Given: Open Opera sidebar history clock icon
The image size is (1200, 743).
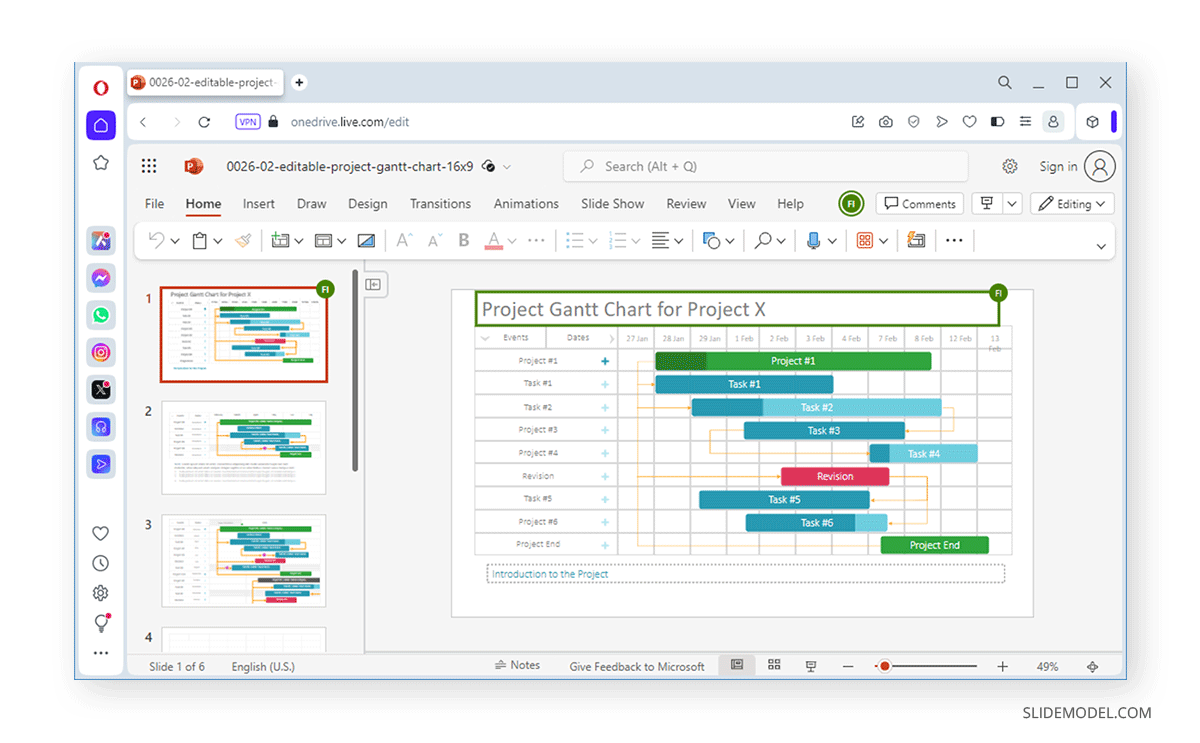Looking at the screenshot, I should 101,564.
